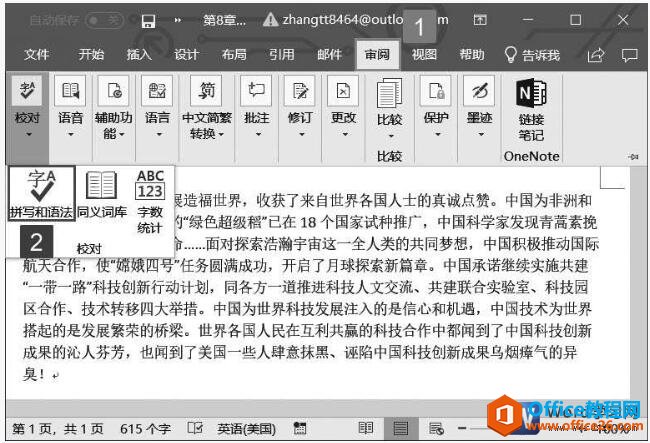
Task: Expand the 修订 dropdown arrow
Action: tap(301, 134)
